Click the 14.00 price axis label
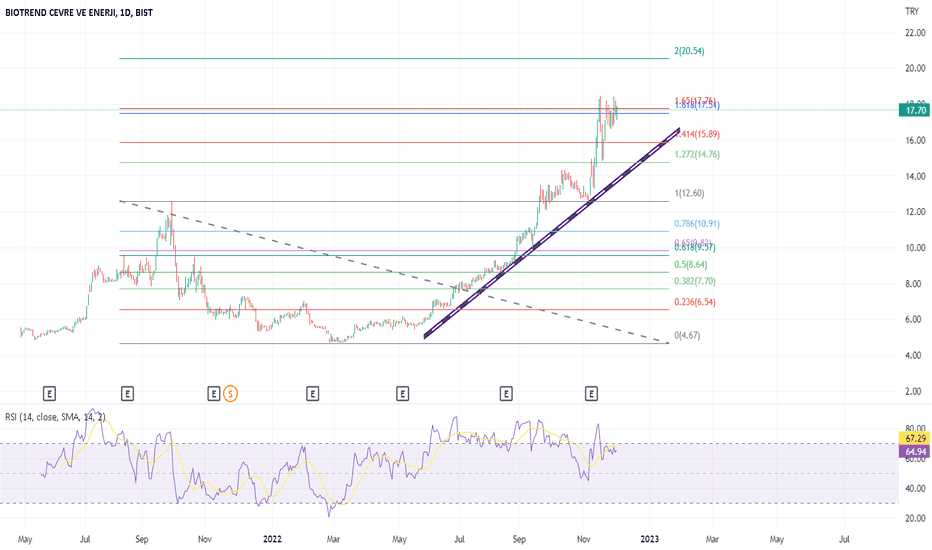 point(915,177)
